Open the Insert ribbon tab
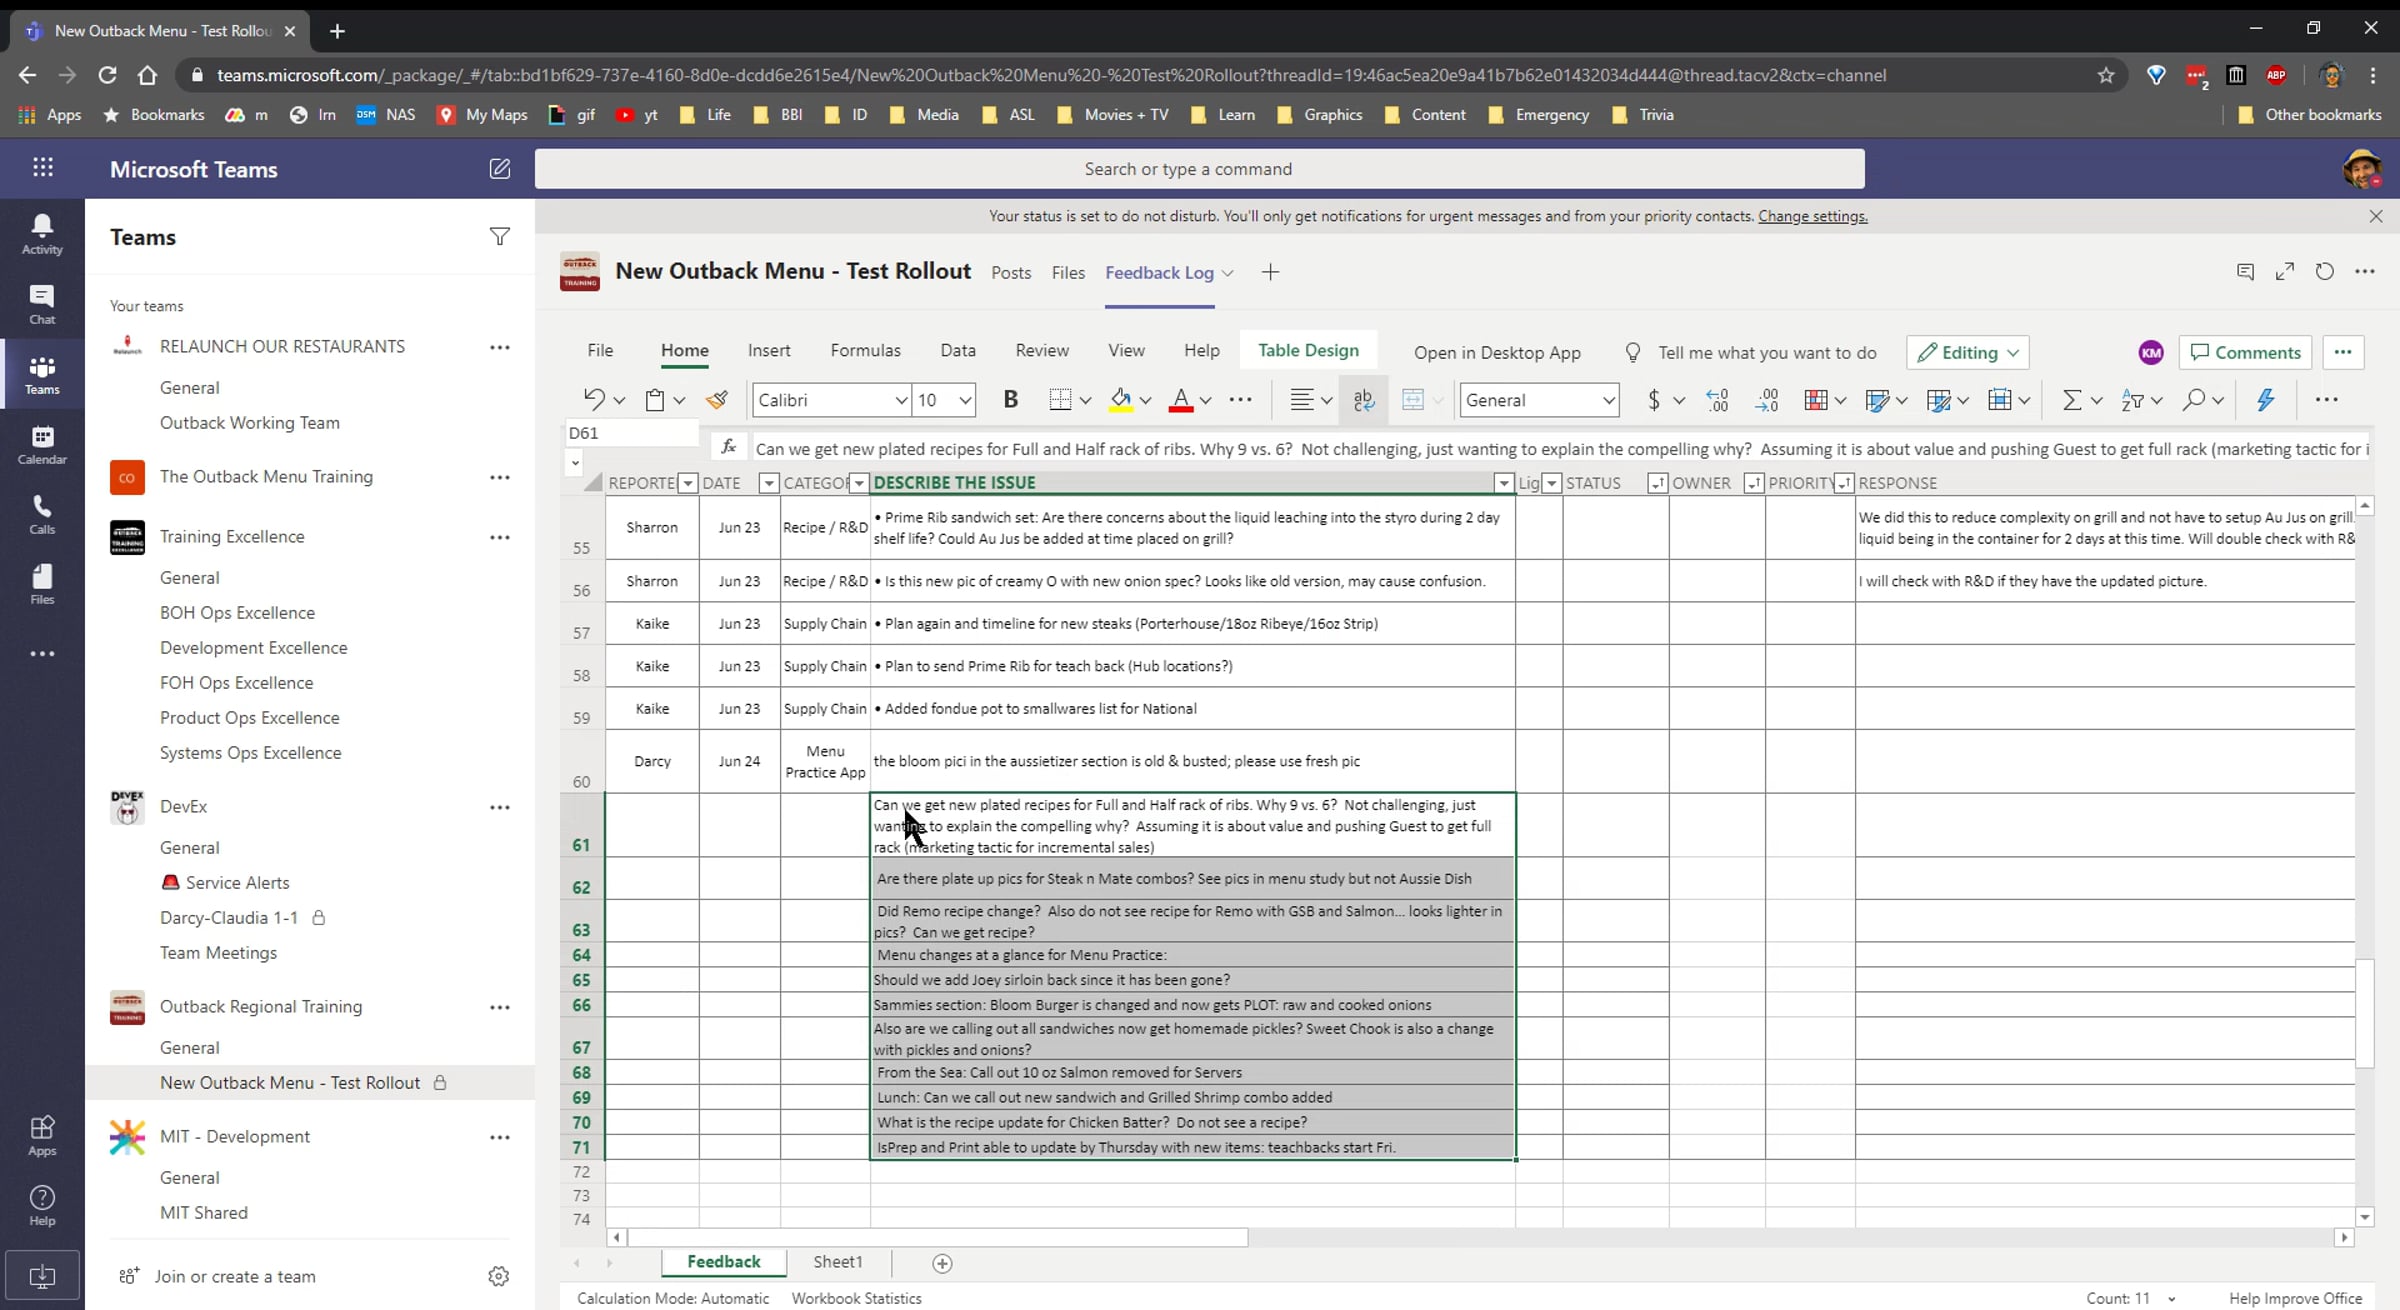 pos(769,350)
